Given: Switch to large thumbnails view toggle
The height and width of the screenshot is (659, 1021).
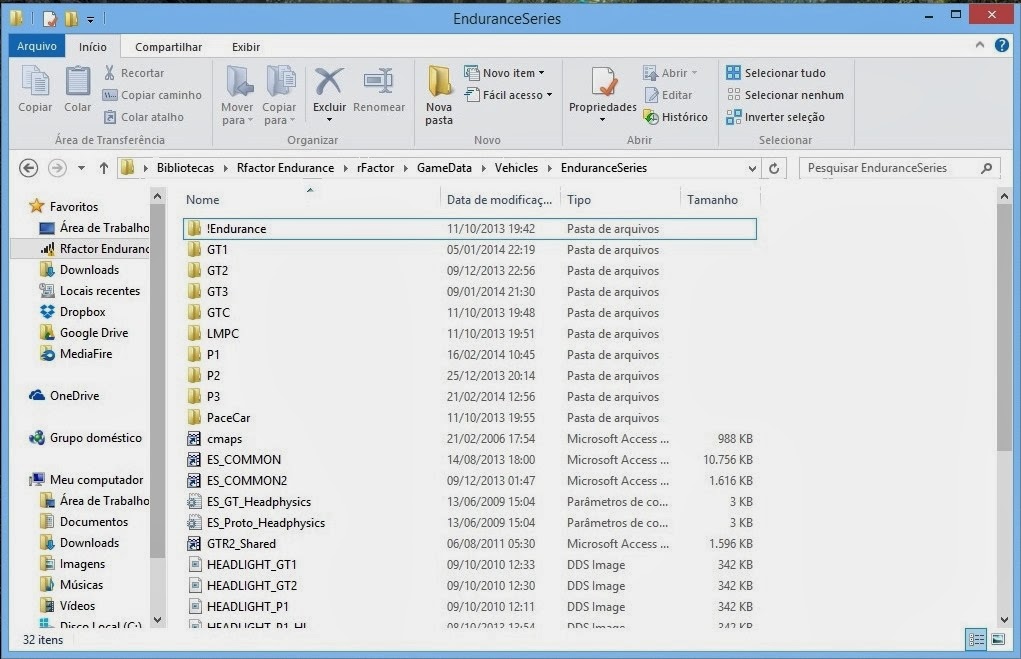Looking at the screenshot, I should pos(997,639).
